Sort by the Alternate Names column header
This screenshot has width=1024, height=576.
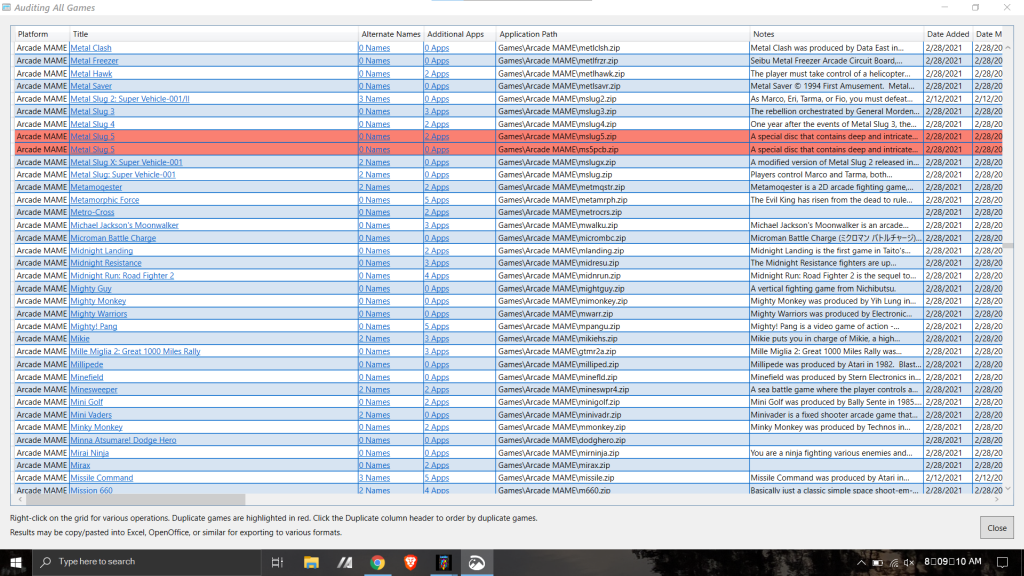click(391, 34)
